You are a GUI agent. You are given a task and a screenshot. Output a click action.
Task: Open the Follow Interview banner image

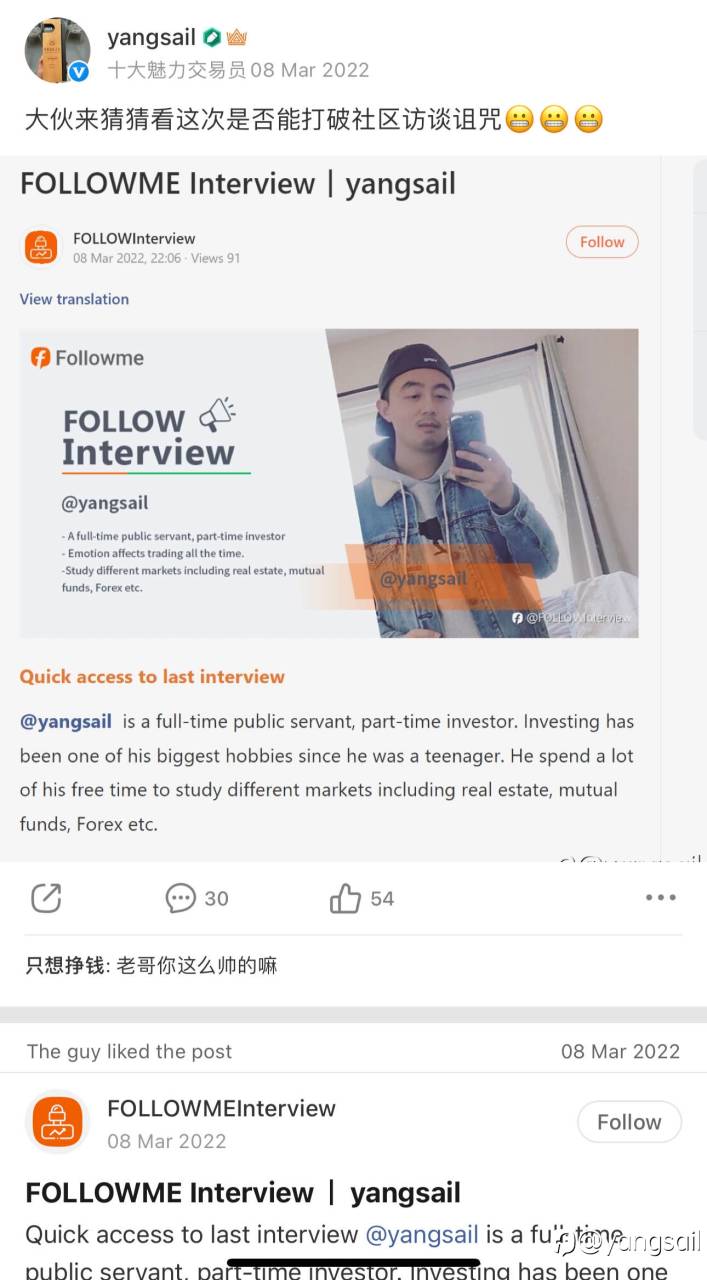pyautogui.click(x=329, y=483)
